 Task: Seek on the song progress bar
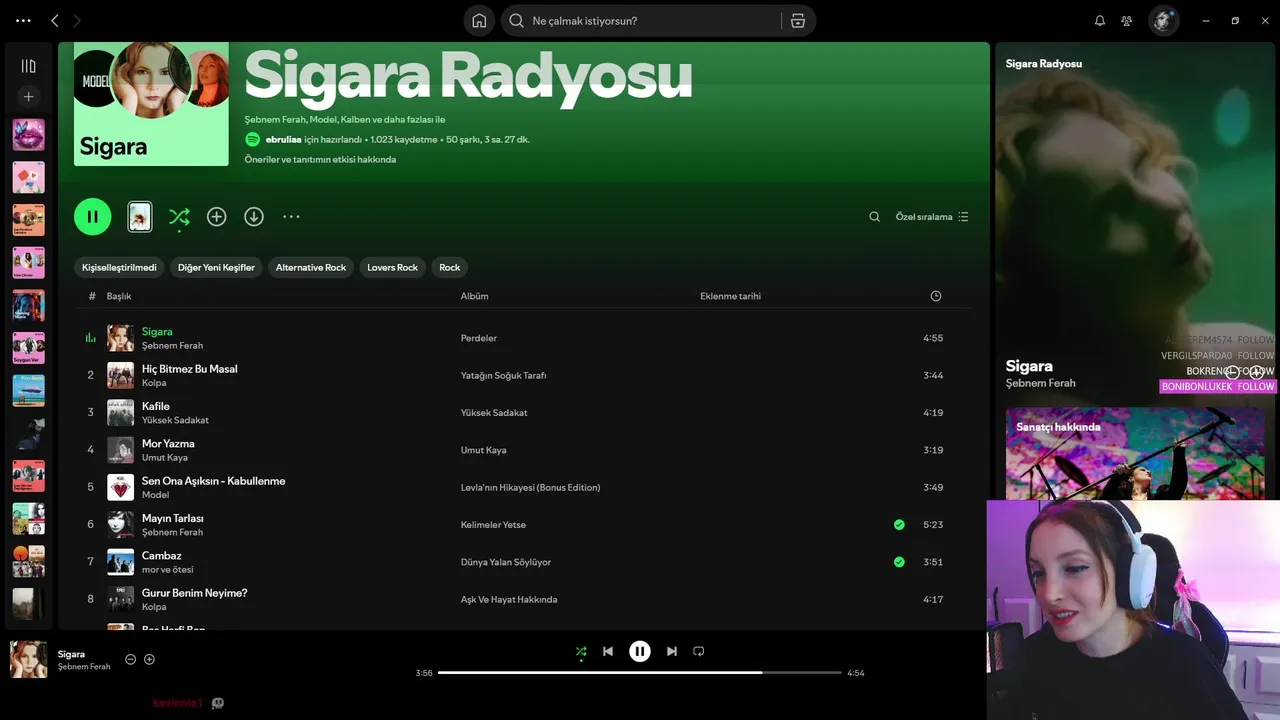tap(640, 673)
